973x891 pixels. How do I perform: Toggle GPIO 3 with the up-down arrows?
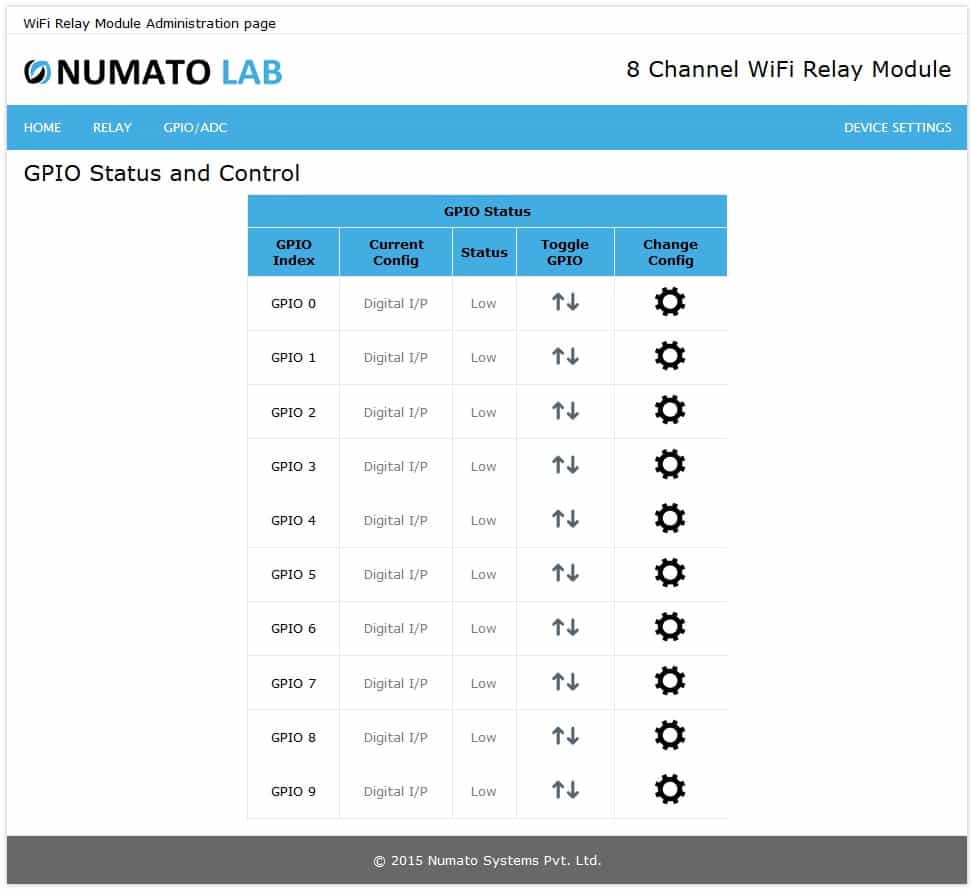pyautogui.click(x=565, y=464)
